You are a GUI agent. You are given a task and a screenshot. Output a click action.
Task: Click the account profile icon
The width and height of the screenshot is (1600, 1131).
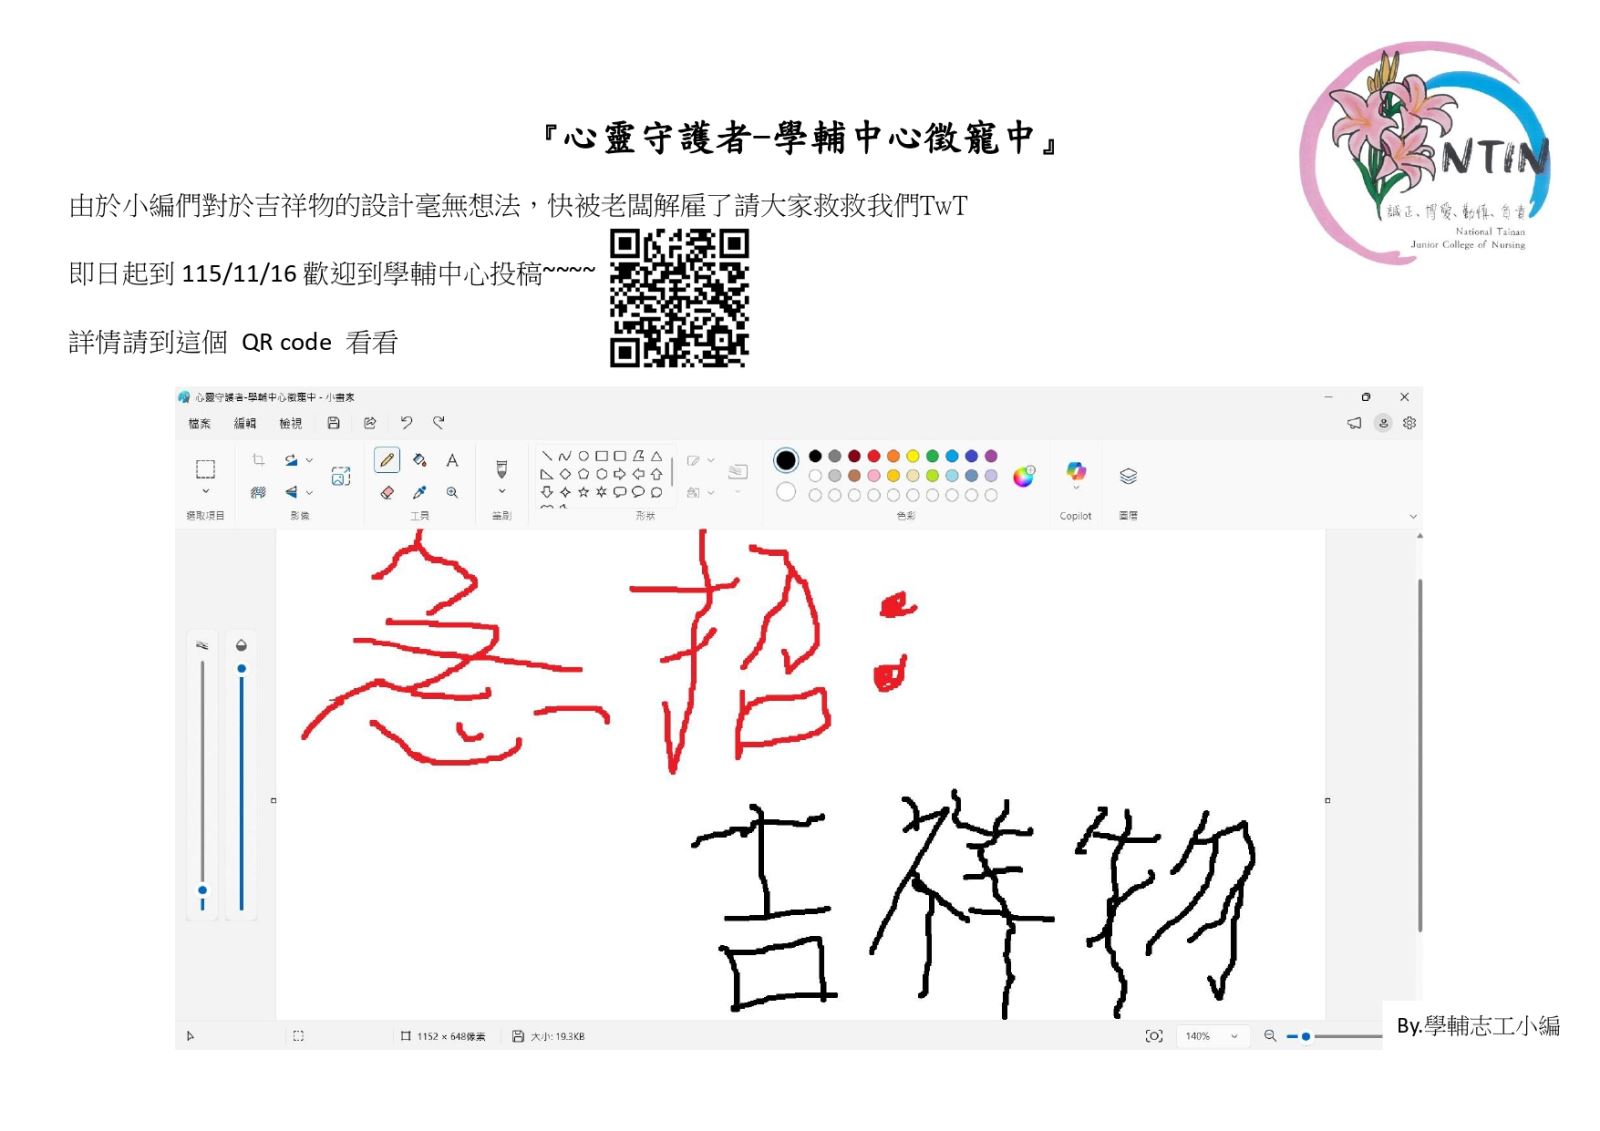pos(1383,423)
